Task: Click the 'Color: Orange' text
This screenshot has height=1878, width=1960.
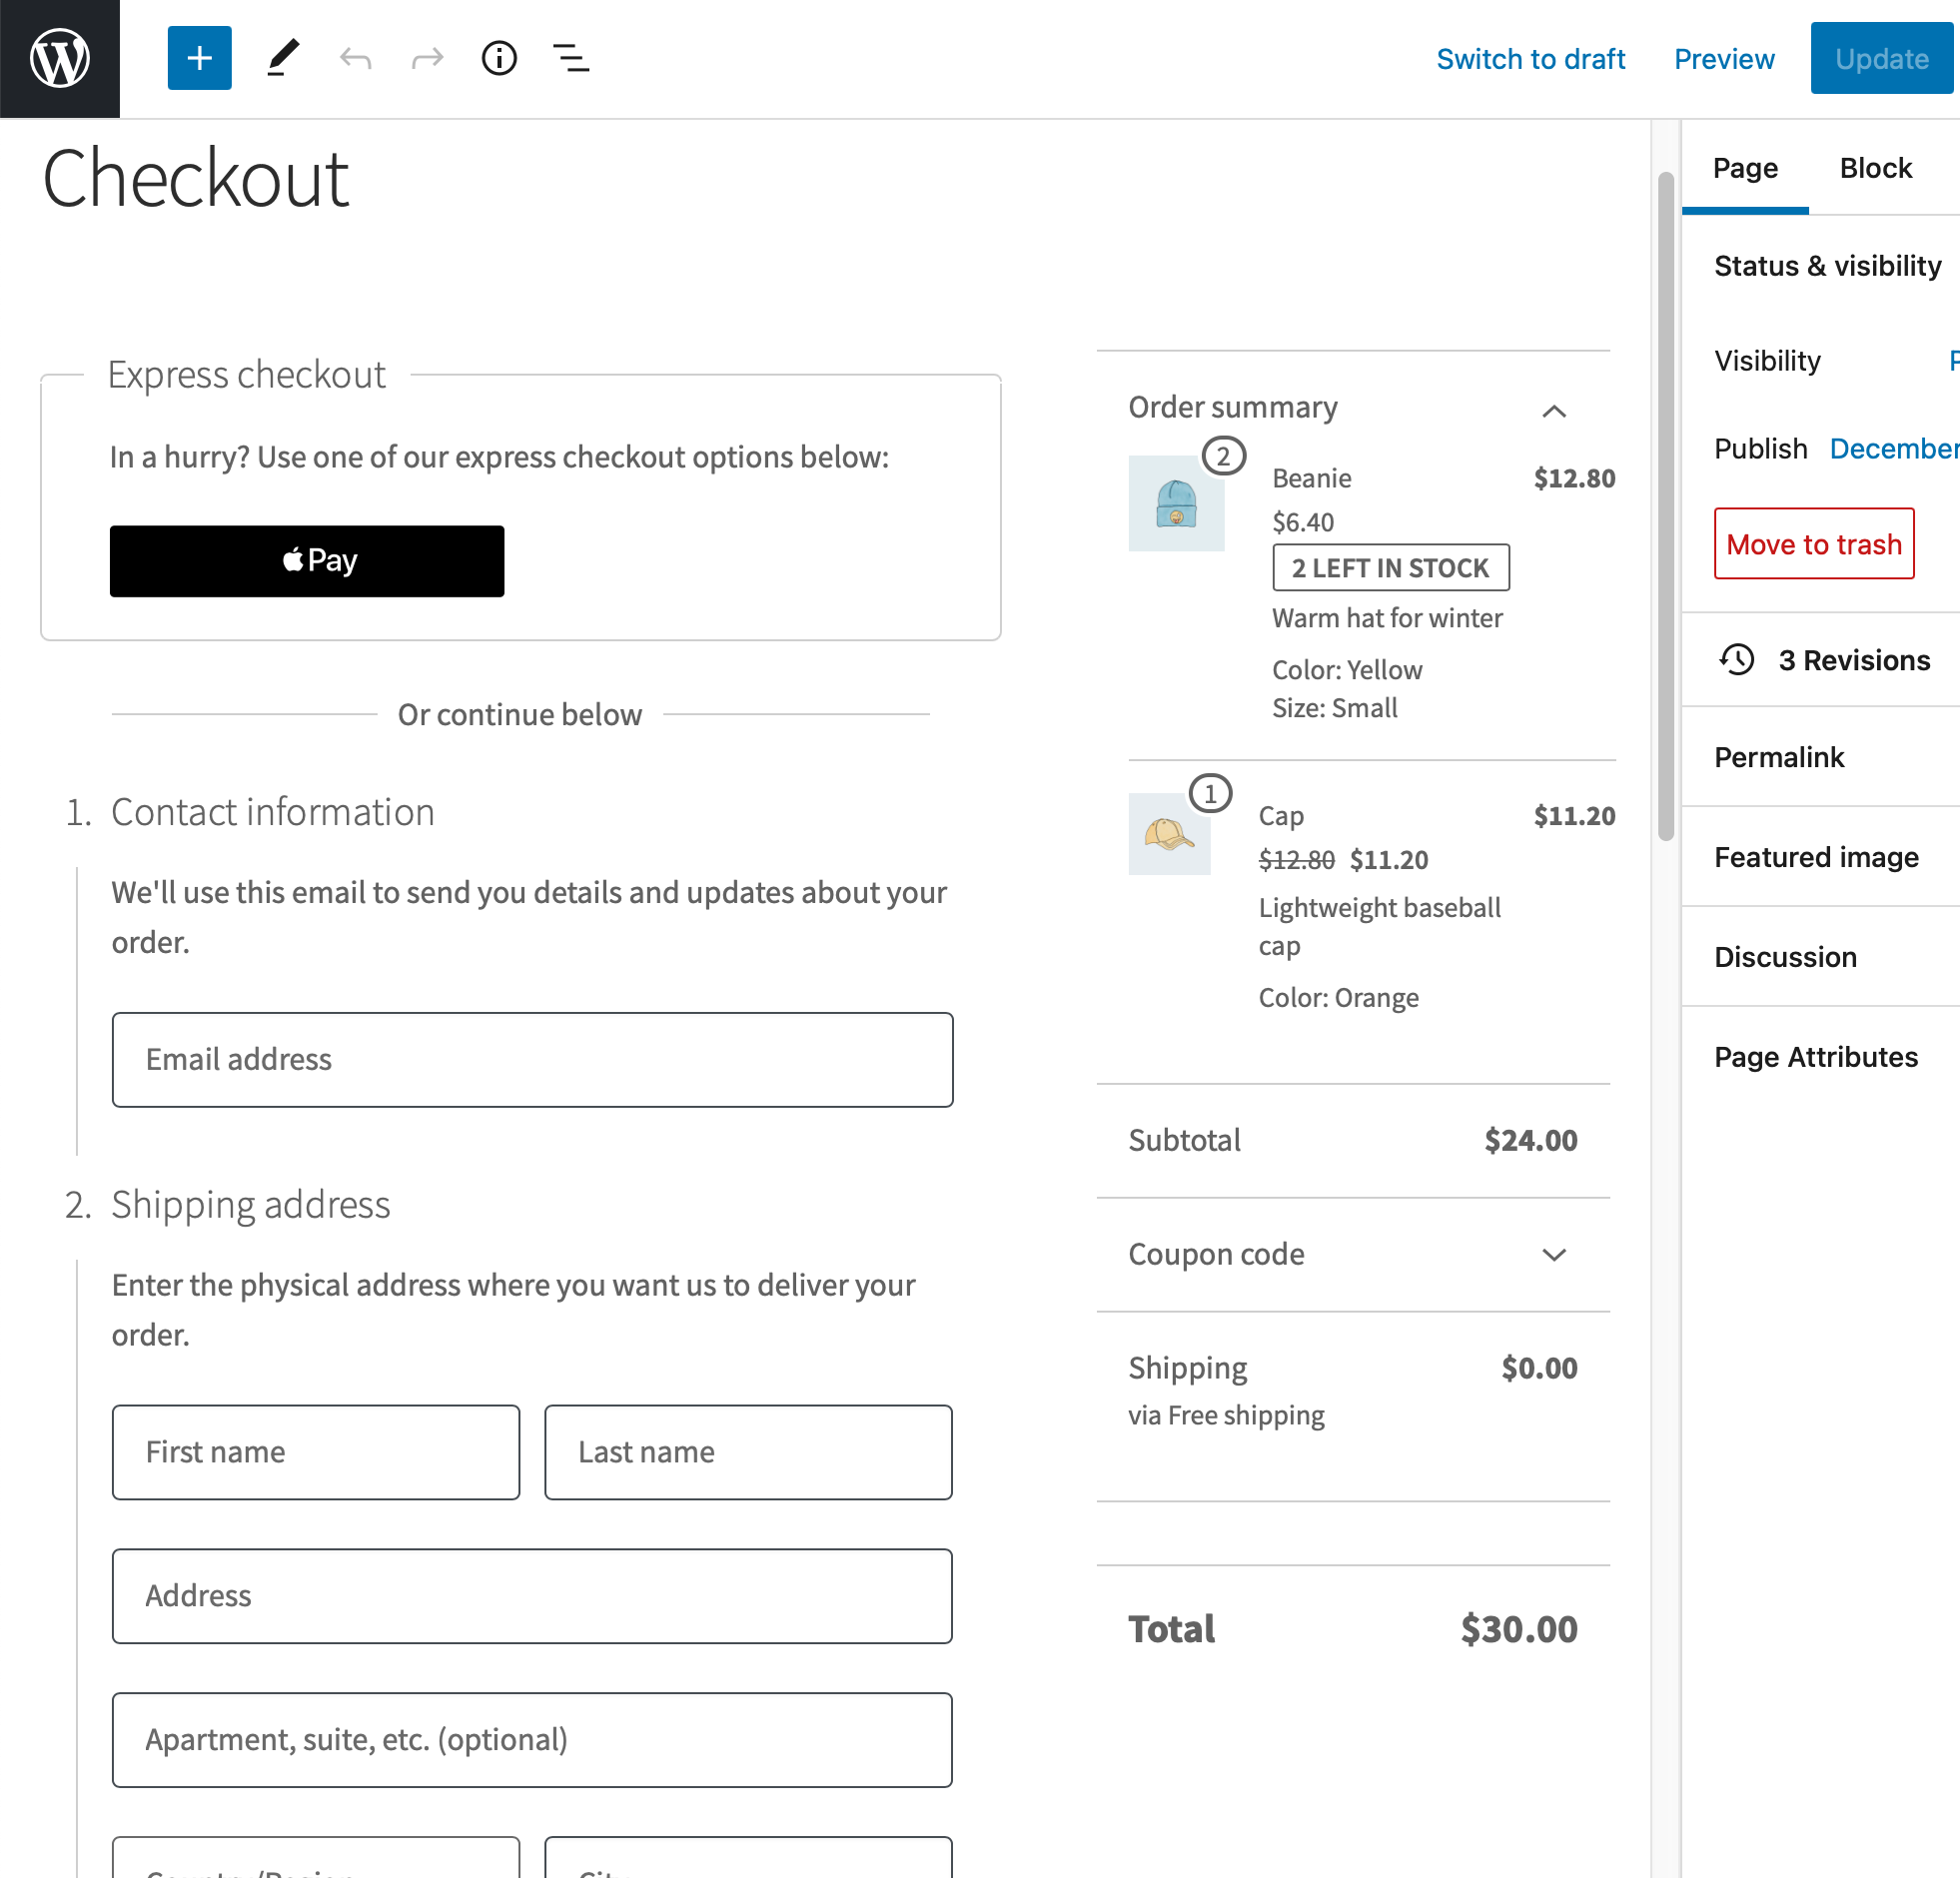Action: 1338,998
